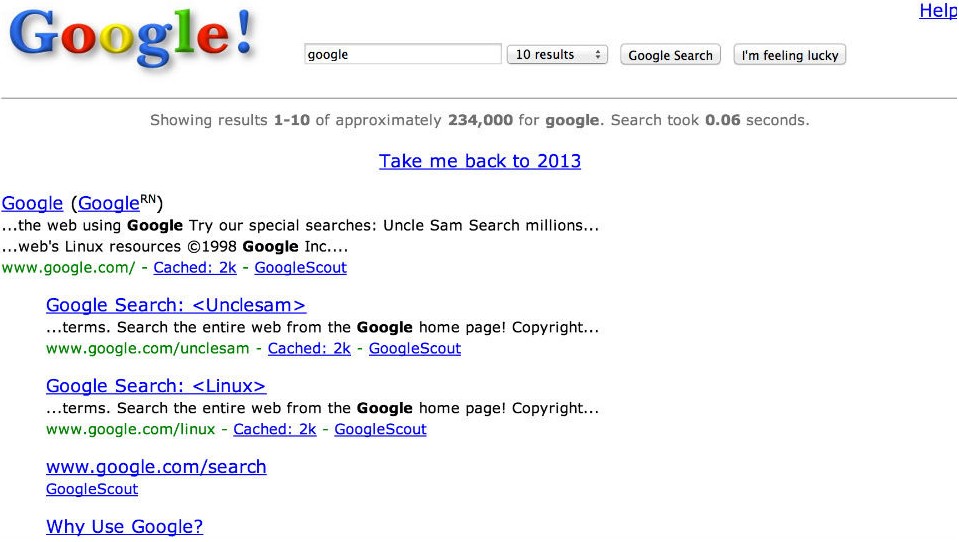Focus the search field containing google
This screenshot has height=542, width=959.
(402, 54)
